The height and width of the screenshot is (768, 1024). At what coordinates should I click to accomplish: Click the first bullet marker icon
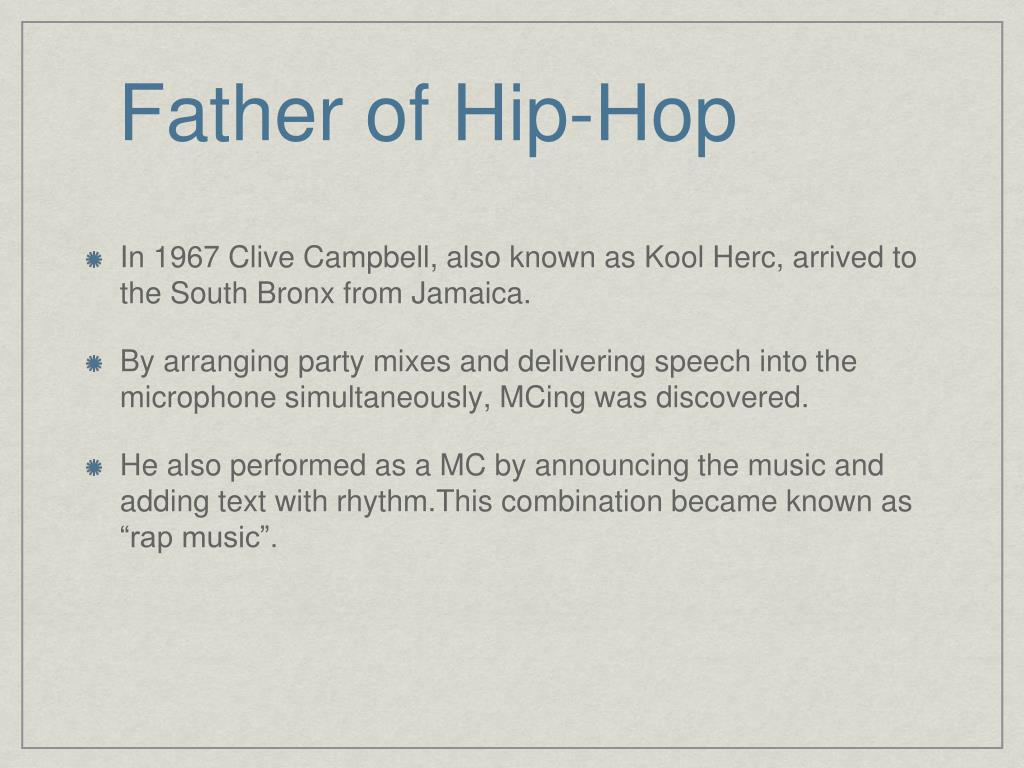click(94, 260)
